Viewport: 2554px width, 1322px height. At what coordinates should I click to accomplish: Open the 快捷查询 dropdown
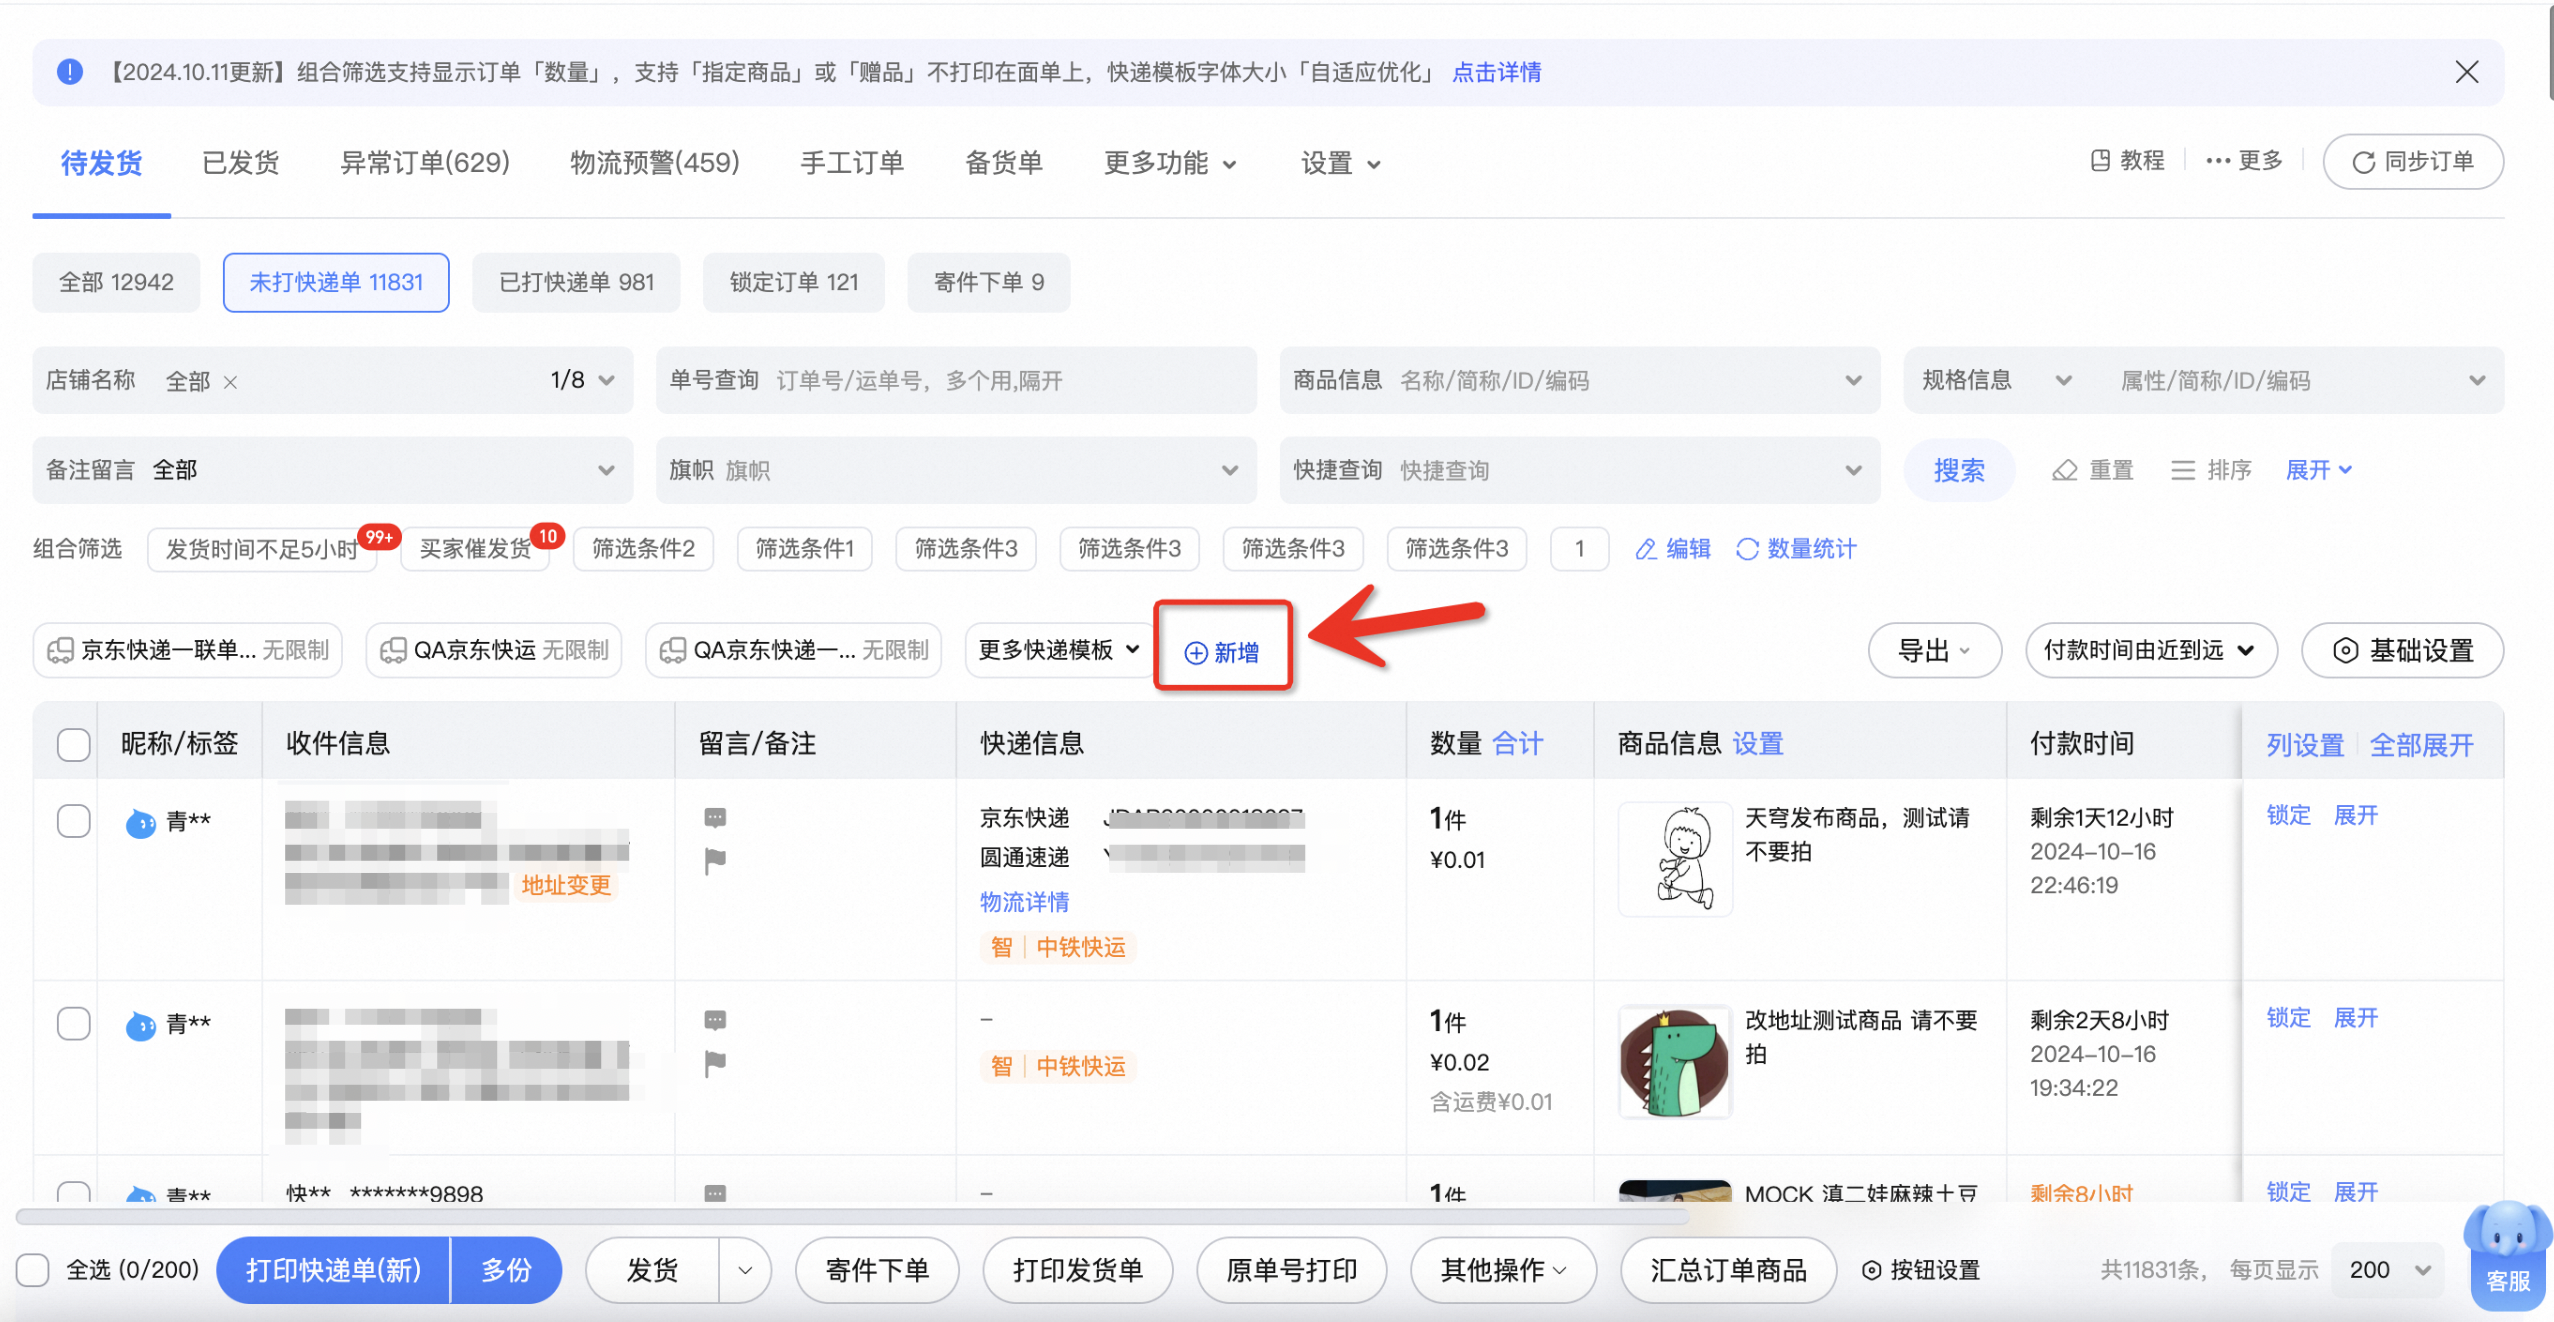point(1579,470)
